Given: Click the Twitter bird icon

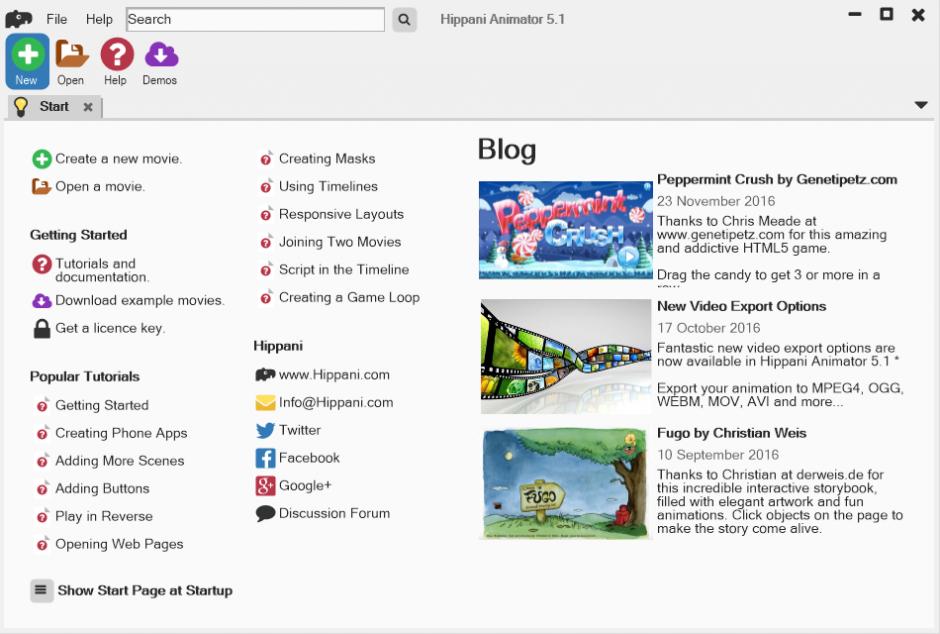Looking at the screenshot, I should 265,430.
